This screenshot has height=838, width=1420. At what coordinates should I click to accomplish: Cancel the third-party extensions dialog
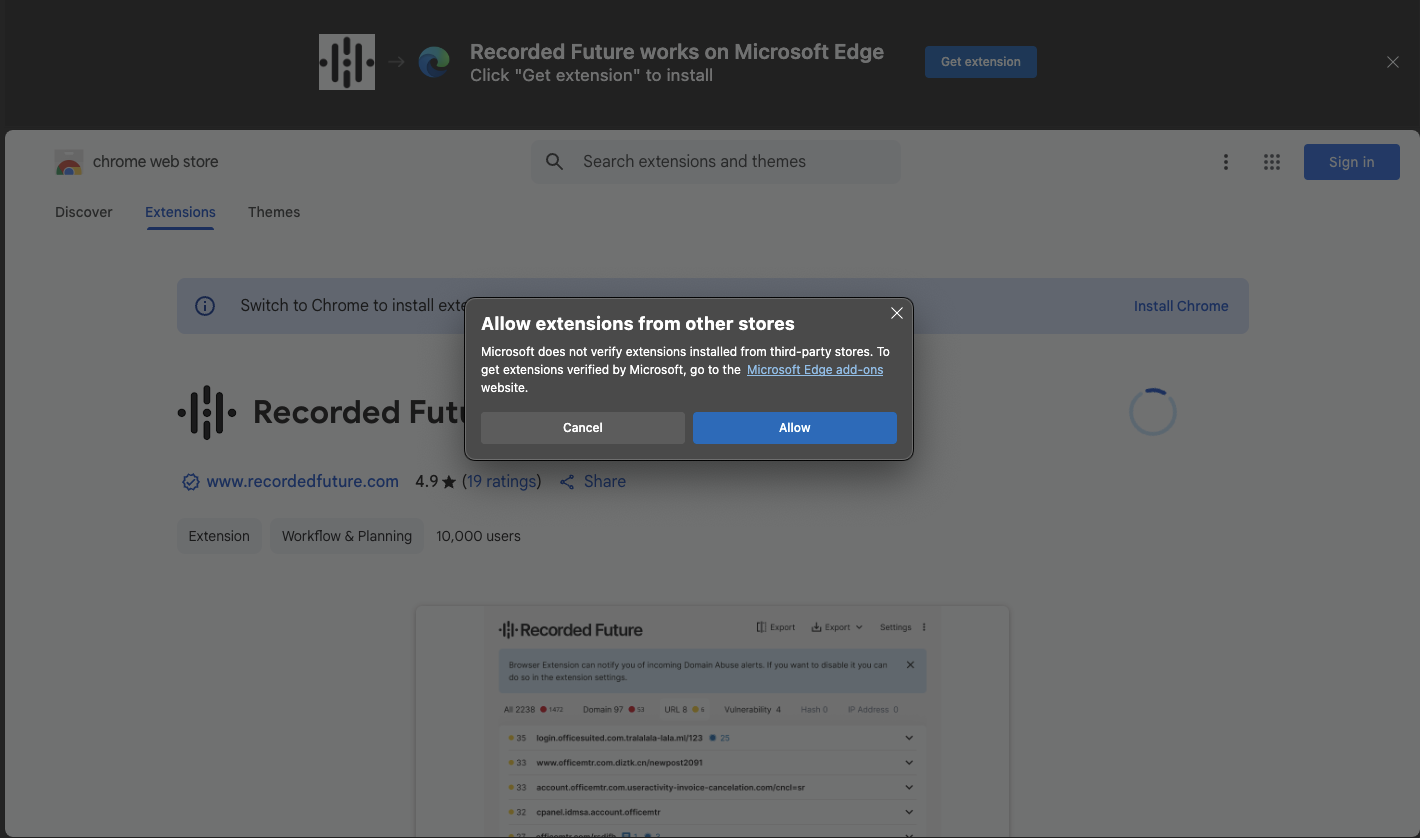582,428
